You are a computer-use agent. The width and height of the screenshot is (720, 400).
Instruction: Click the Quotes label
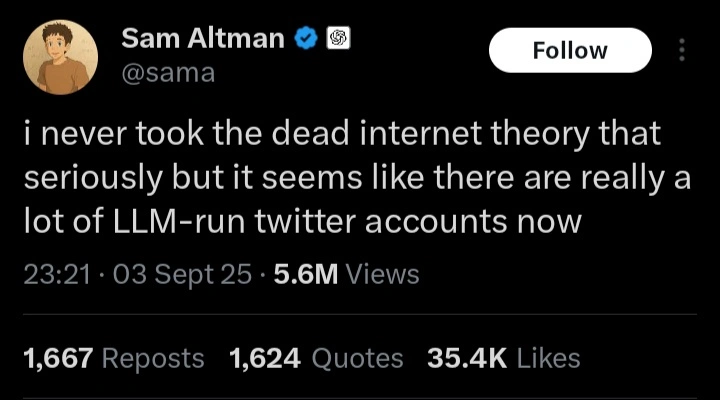click(357, 358)
